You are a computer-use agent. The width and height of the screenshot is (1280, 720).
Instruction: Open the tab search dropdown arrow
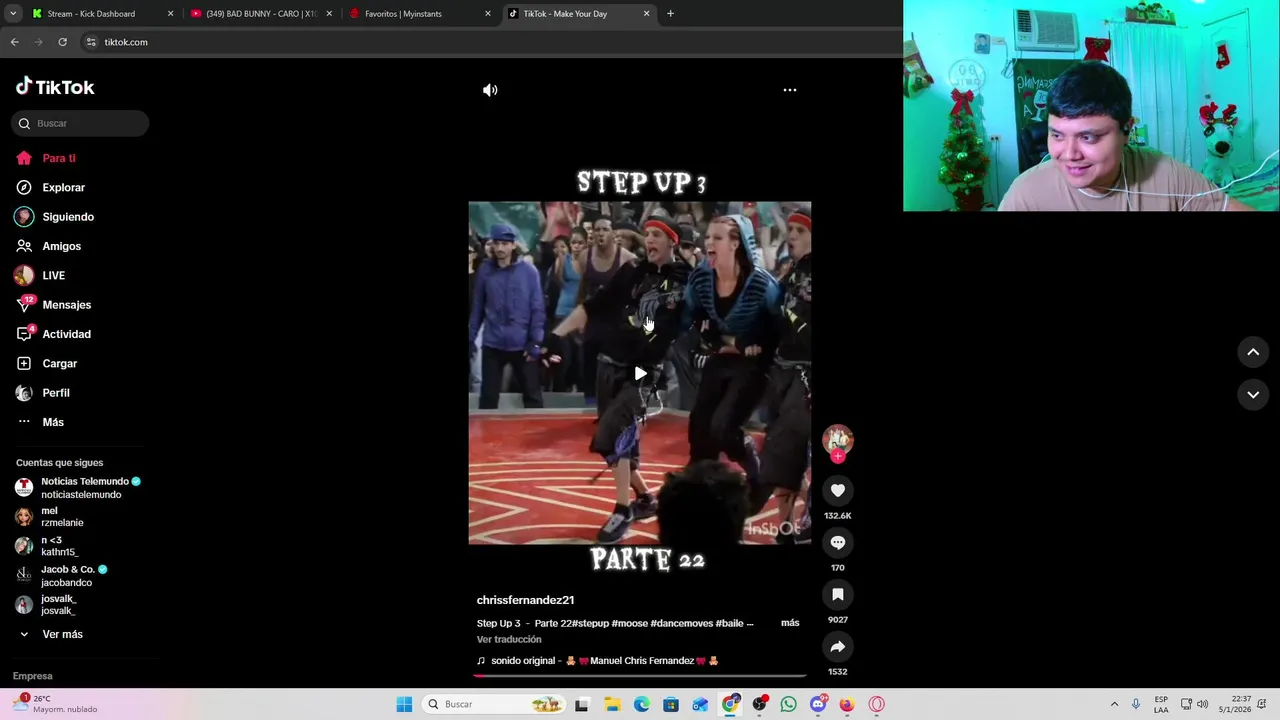[x=13, y=14]
